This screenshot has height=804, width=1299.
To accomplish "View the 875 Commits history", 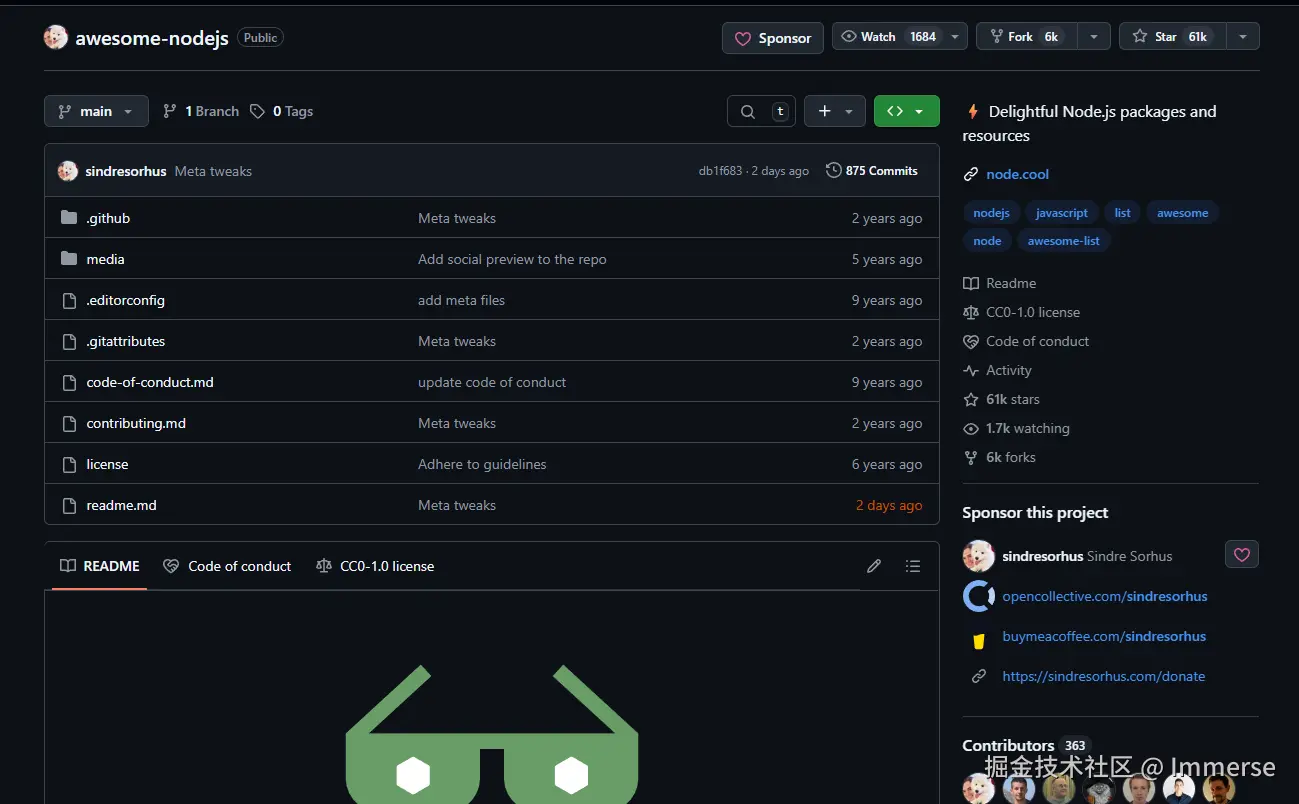I will coord(872,171).
